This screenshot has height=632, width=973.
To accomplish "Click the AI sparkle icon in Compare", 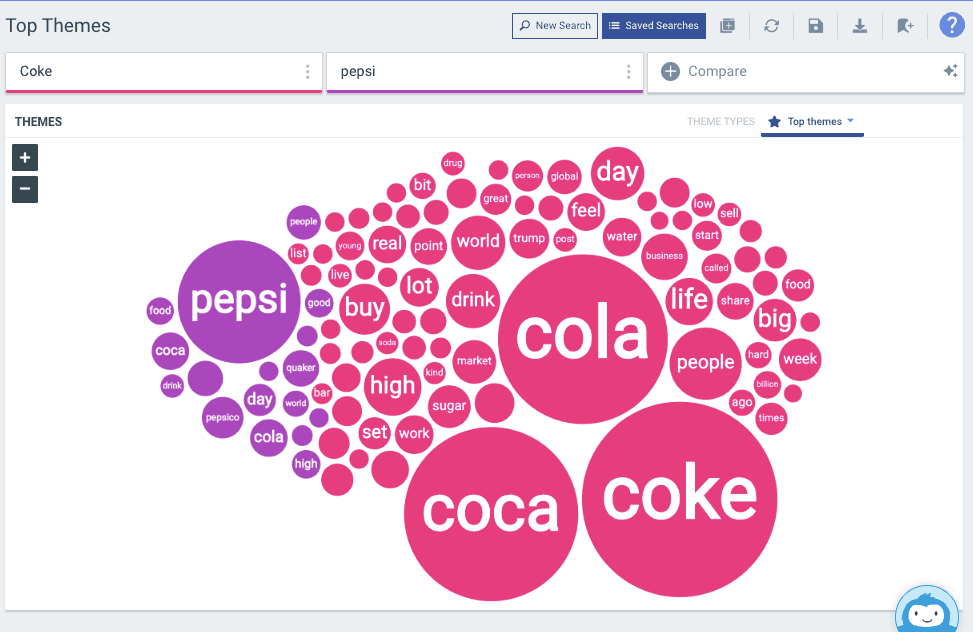I will (x=950, y=71).
